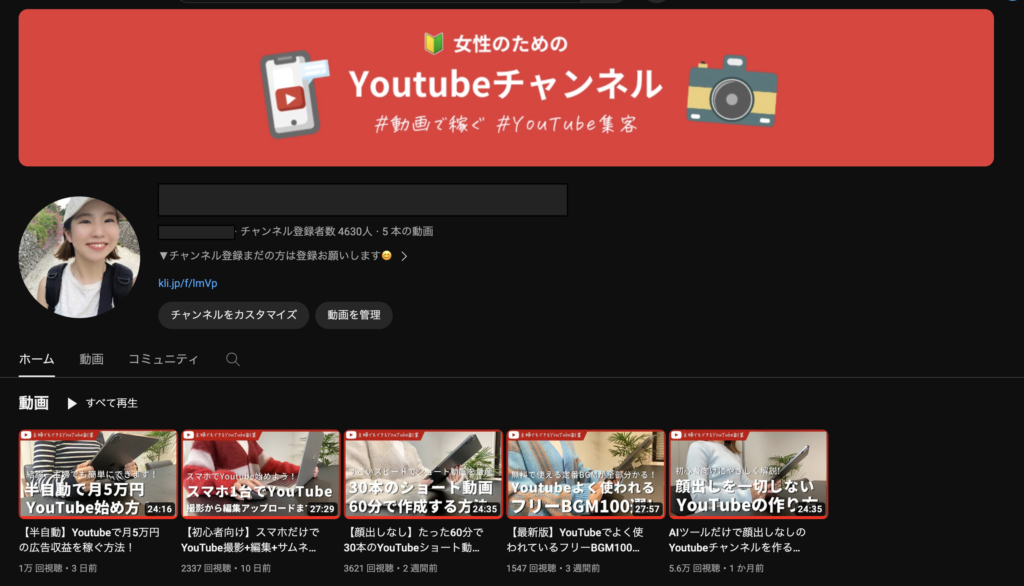Click 3621 回視聴・2 週間前 text
The image size is (1024, 586).
[391, 568]
